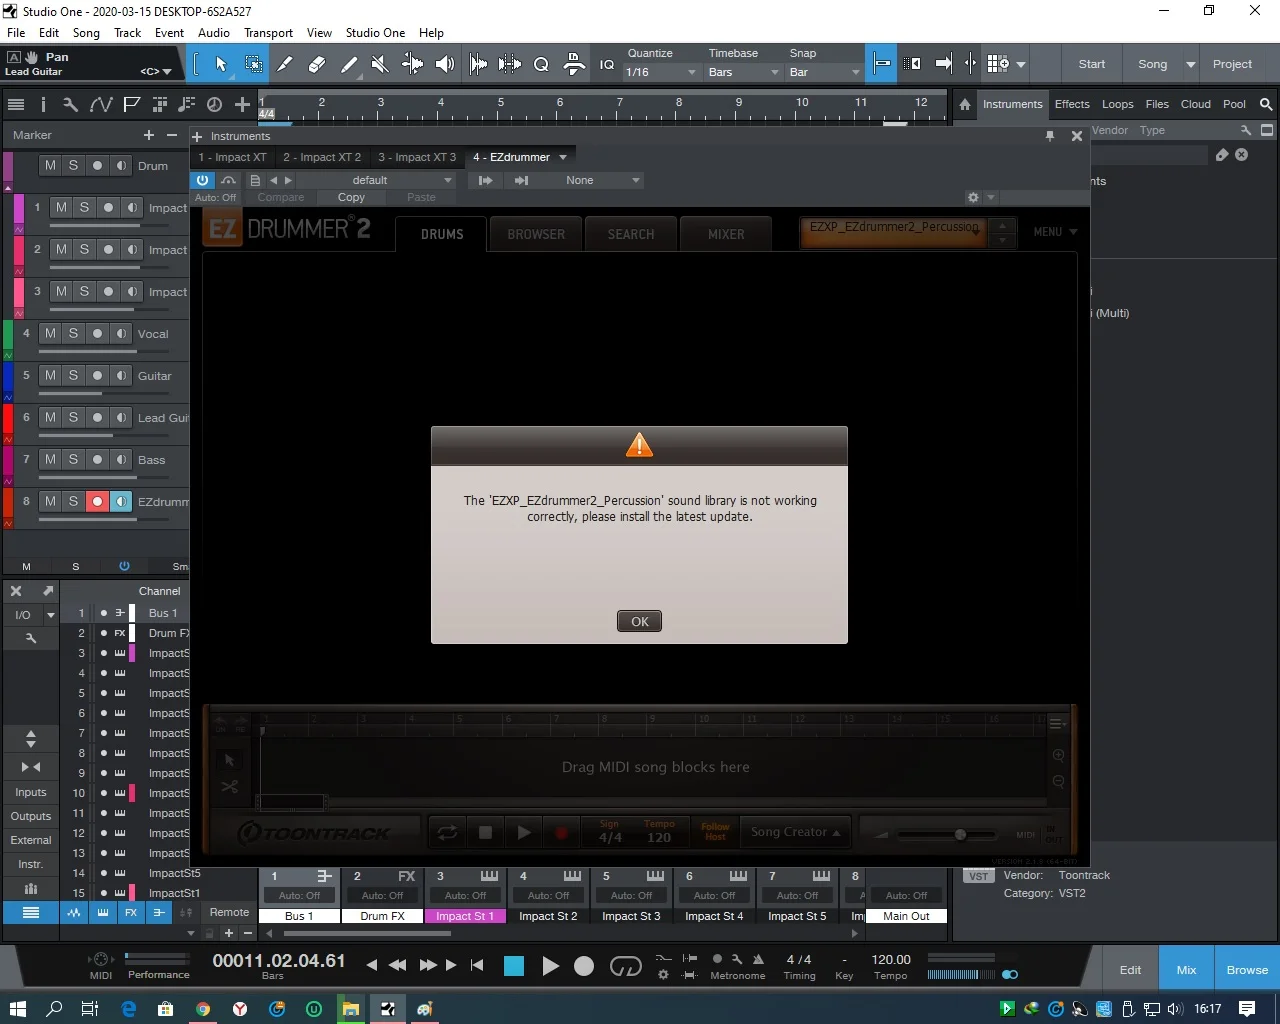1280x1024 pixels.
Task: Select Impact St 1 mixer channel label
Action: pos(465,916)
